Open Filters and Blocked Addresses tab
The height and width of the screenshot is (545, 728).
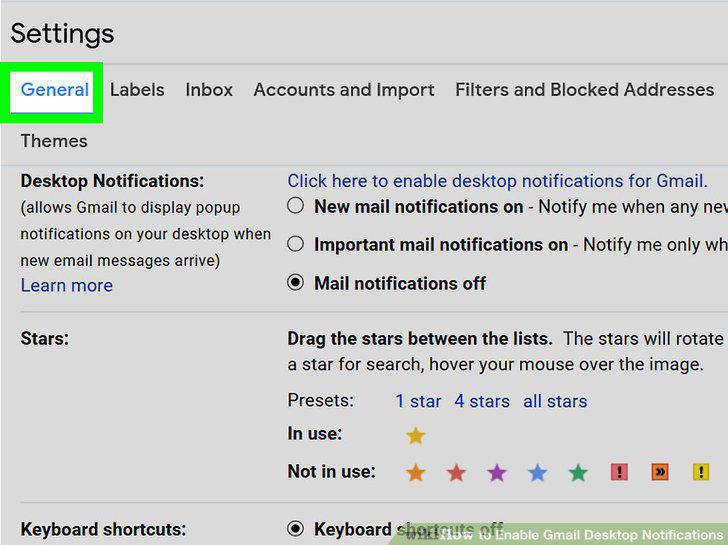pos(585,90)
